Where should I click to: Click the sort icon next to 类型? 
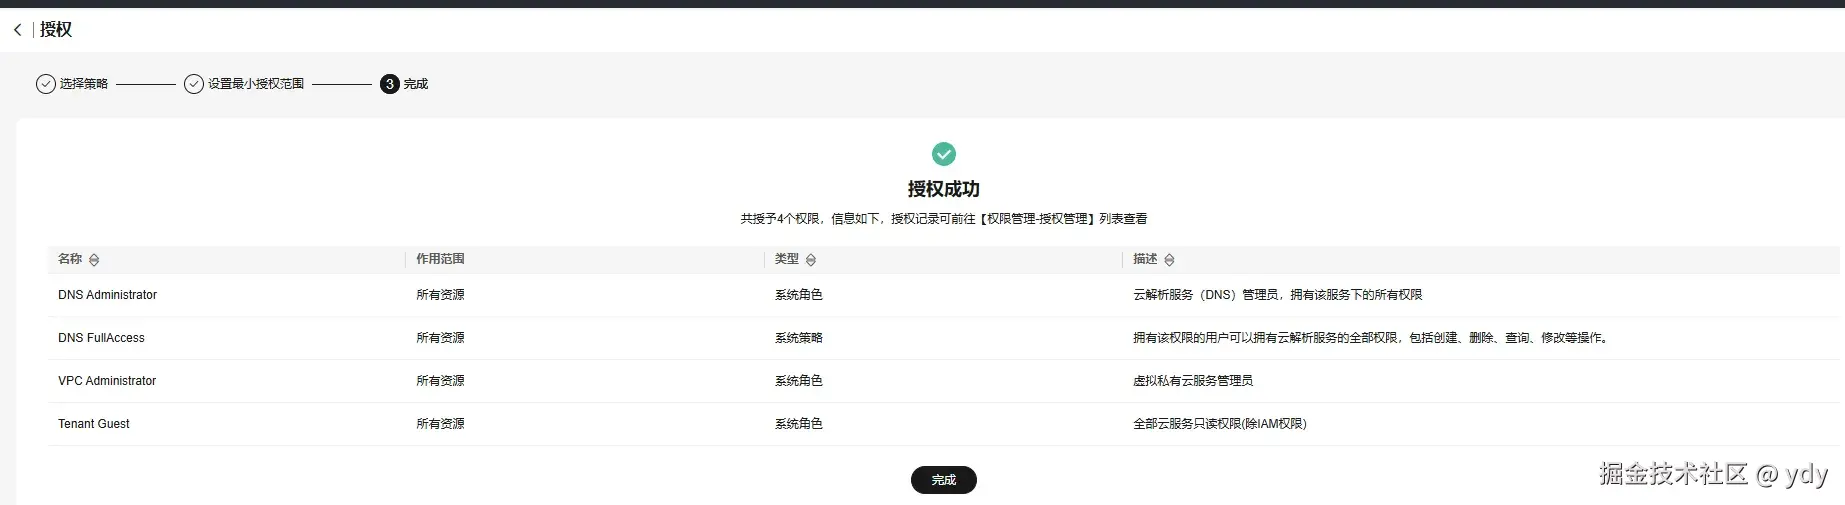click(811, 260)
